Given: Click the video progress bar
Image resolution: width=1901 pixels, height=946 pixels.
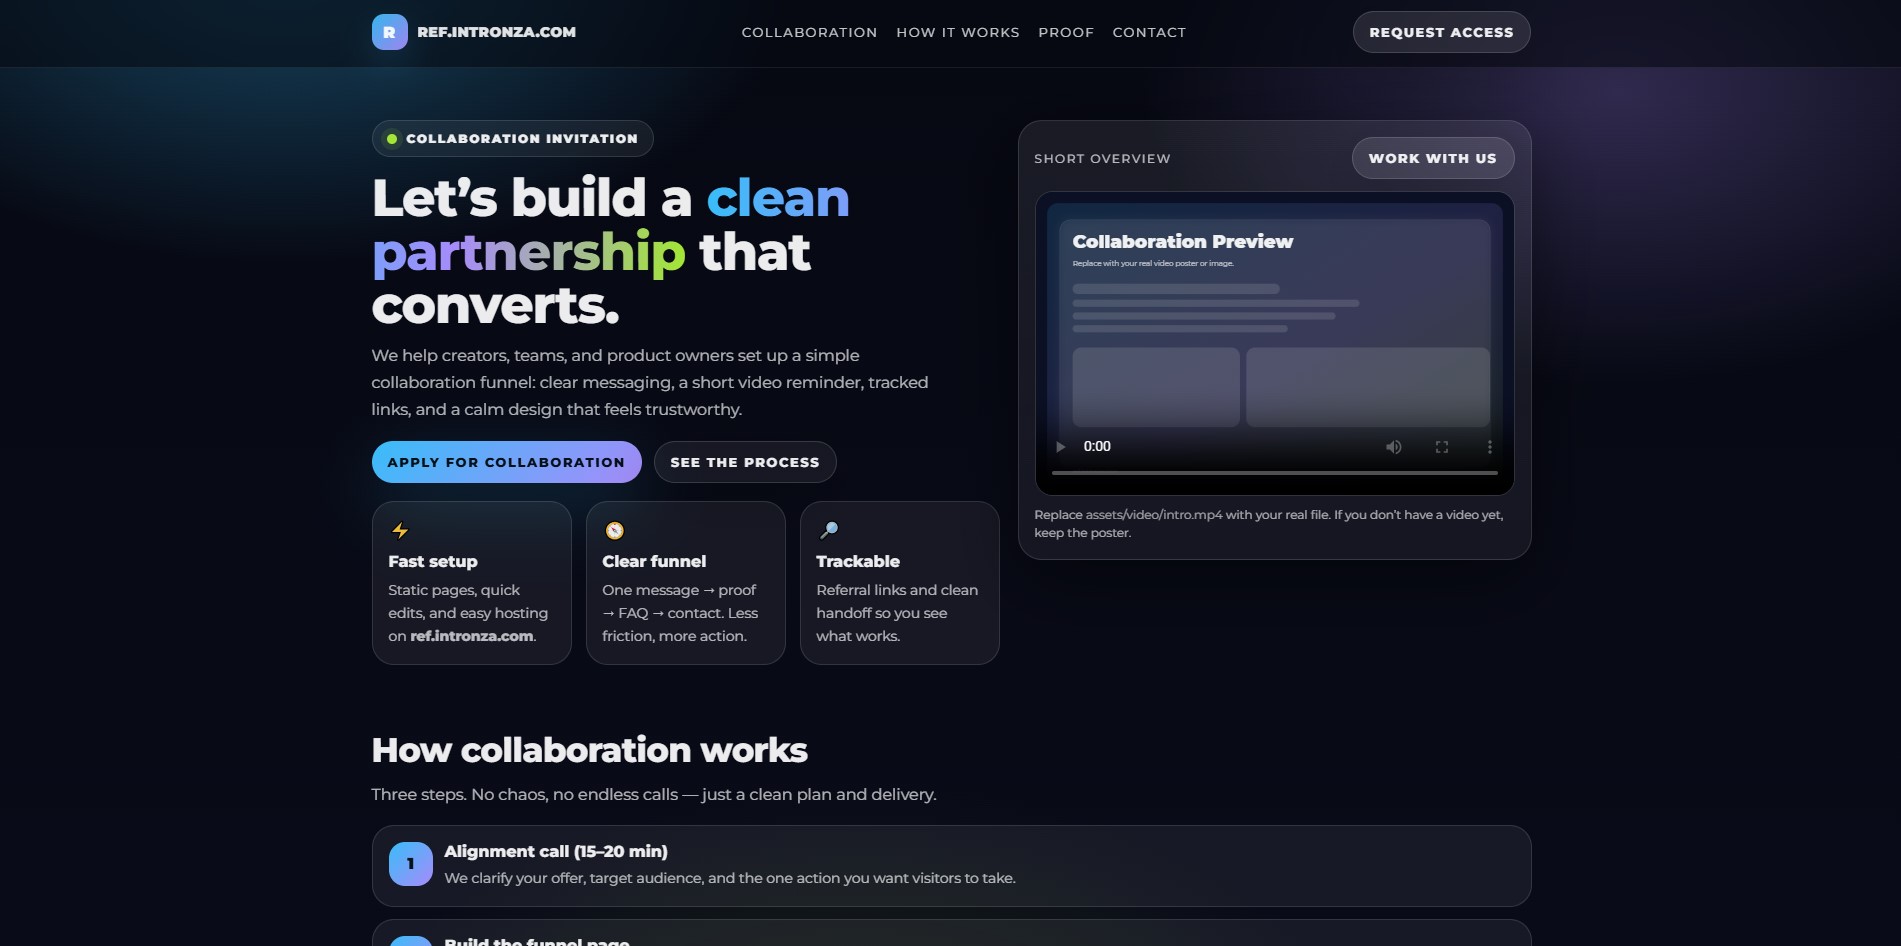Looking at the screenshot, I should tap(1275, 470).
